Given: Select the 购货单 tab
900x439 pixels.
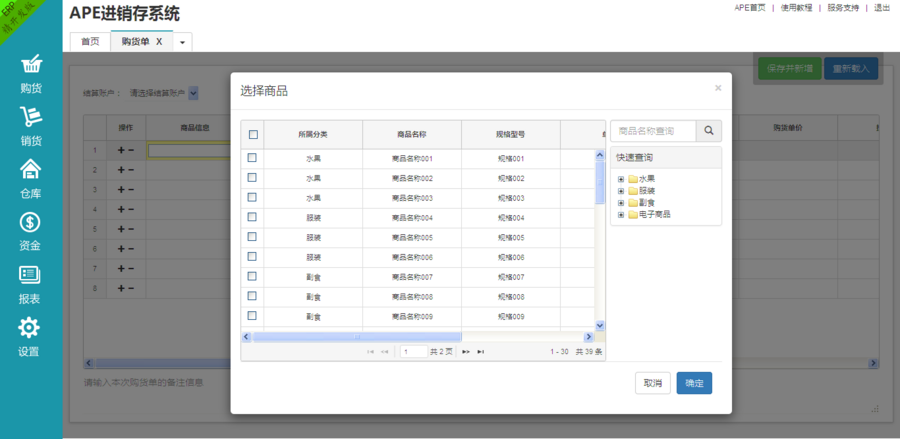Looking at the screenshot, I should [x=135, y=41].
